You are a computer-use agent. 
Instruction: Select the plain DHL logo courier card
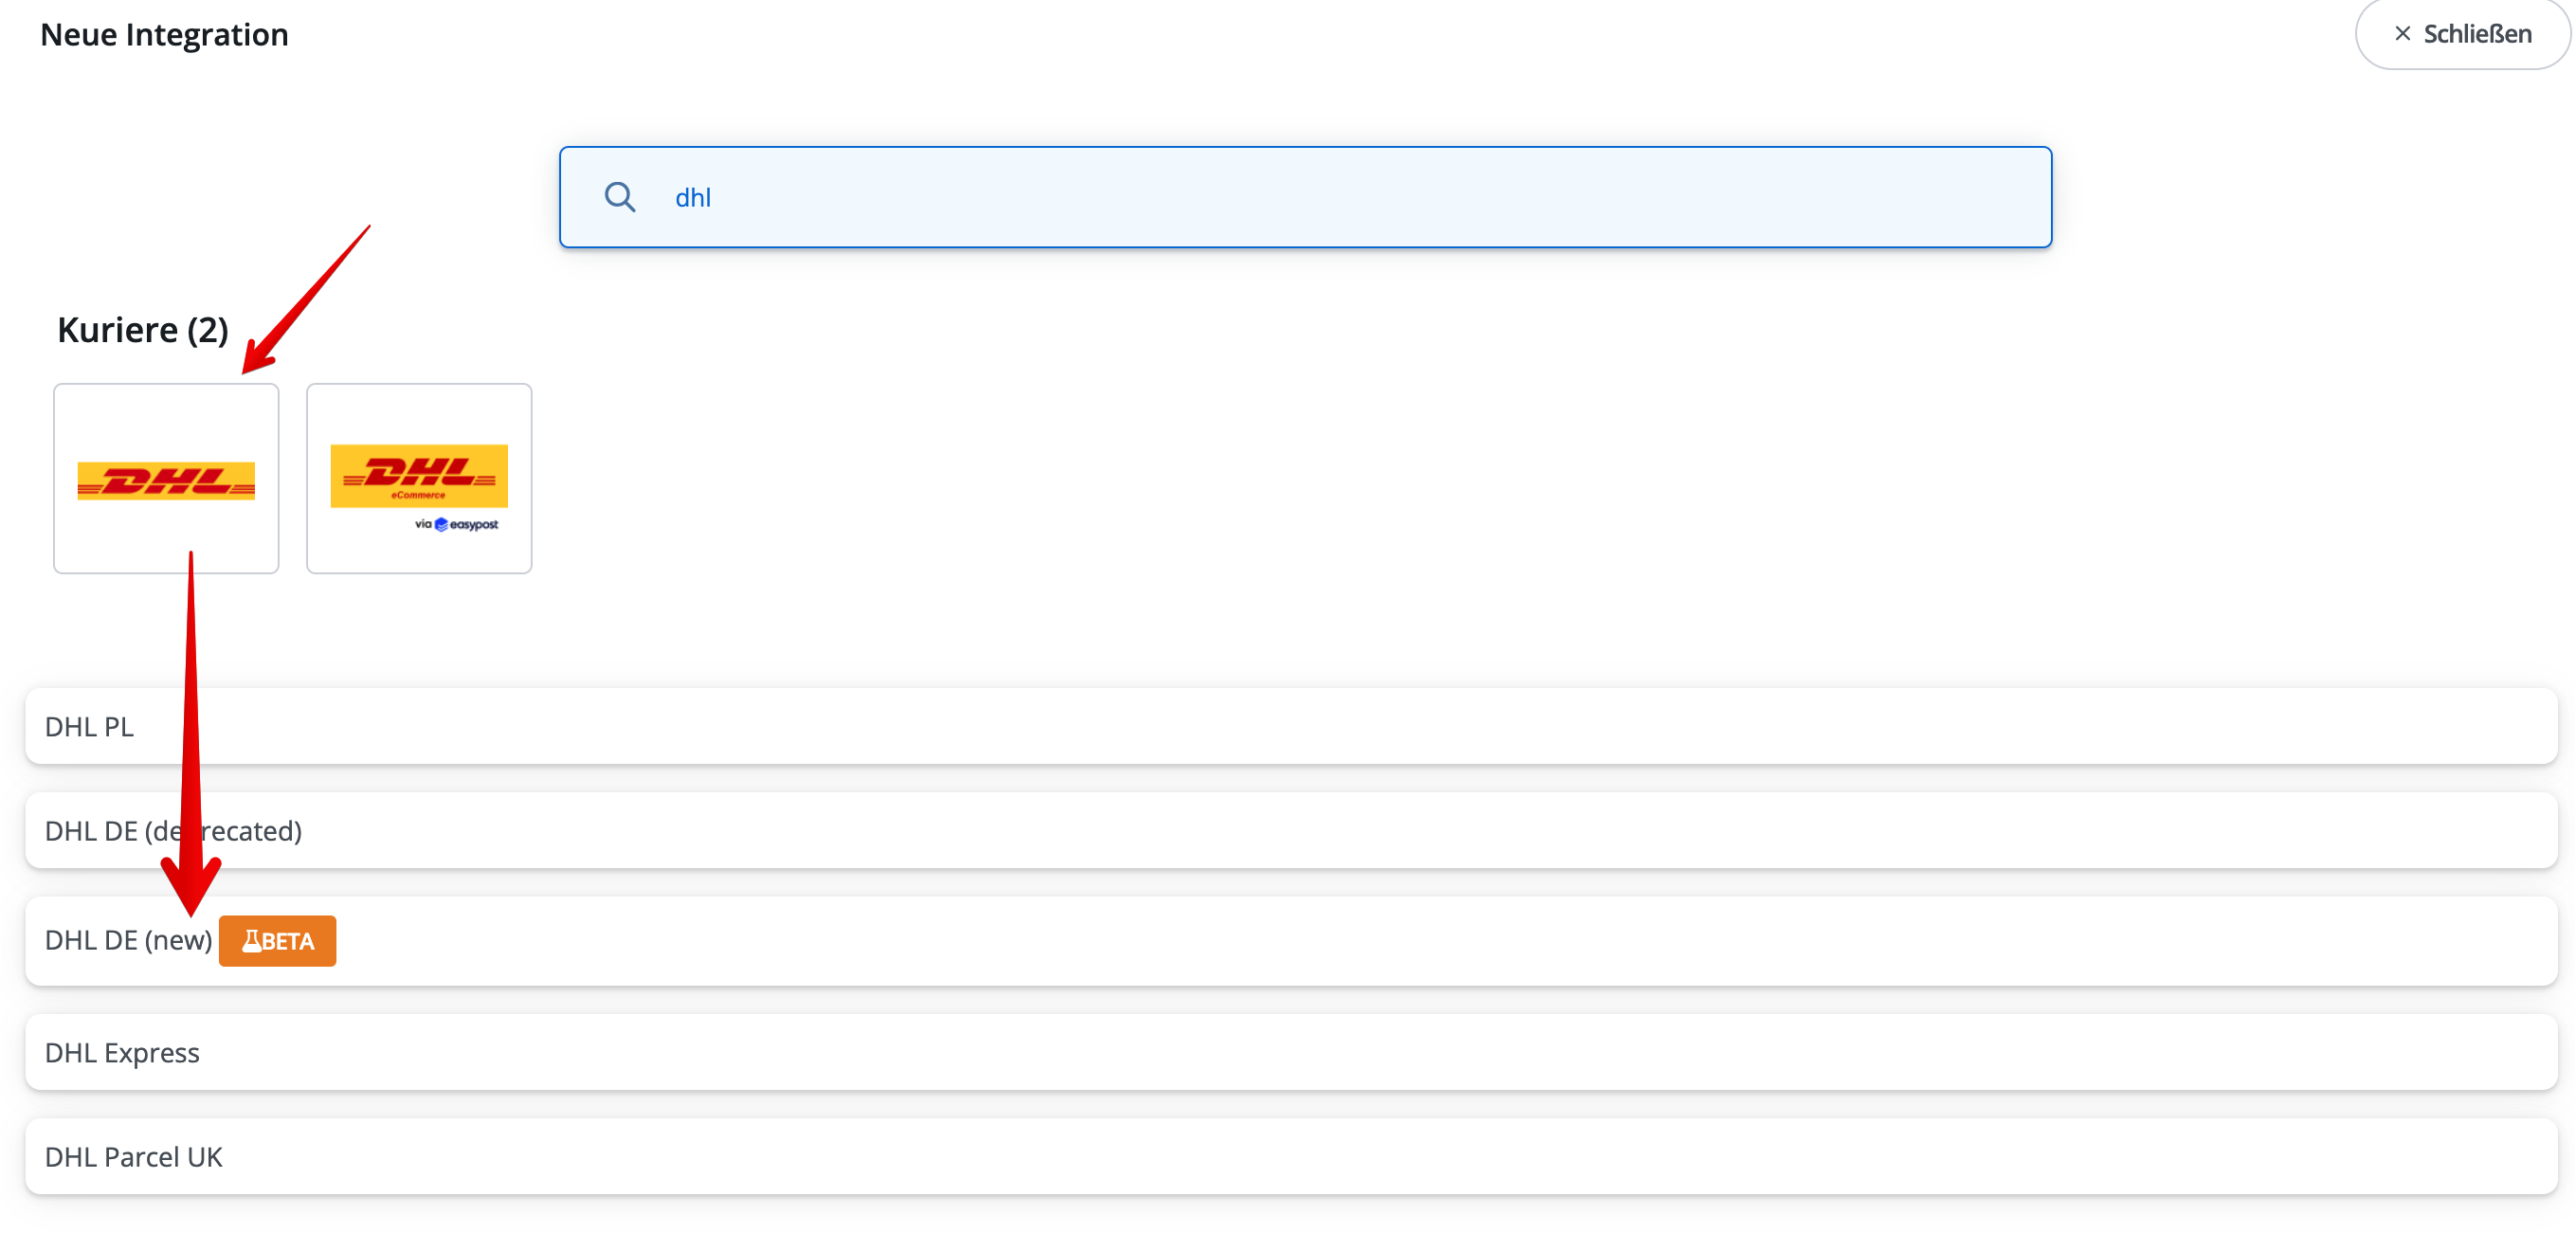point(166,479)
